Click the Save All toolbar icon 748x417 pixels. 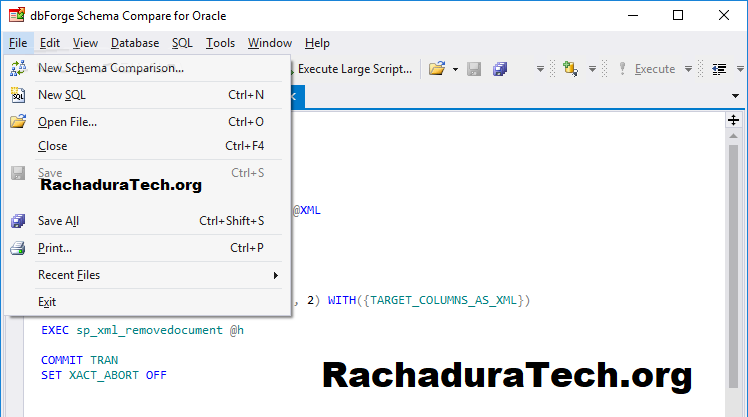[x=500, y=69]
